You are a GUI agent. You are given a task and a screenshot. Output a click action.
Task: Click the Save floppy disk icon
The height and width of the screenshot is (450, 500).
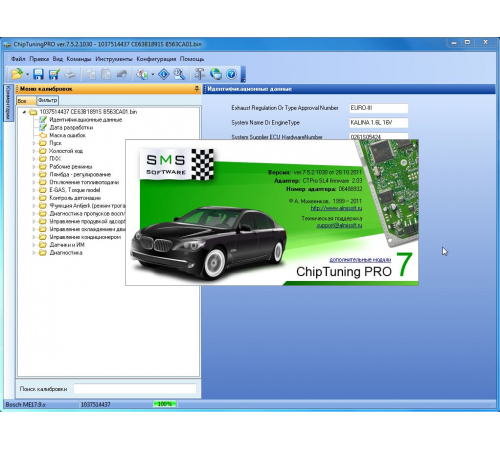(x=38, y=74)
